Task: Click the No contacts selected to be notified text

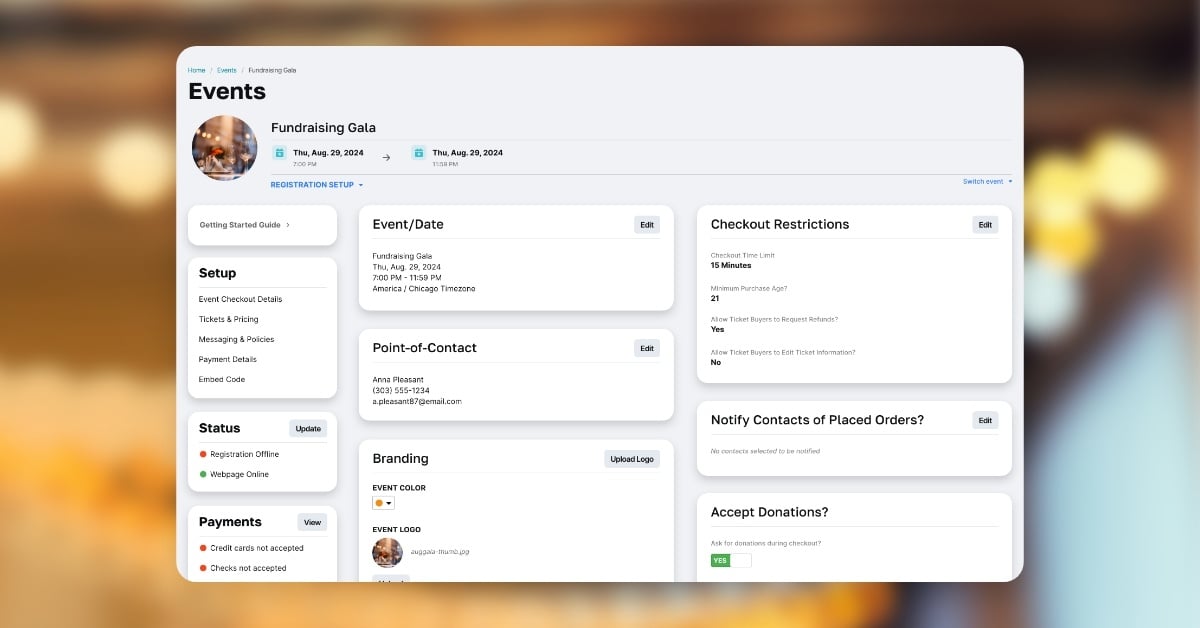Action: pyautogui.click(x=765, y=451)
